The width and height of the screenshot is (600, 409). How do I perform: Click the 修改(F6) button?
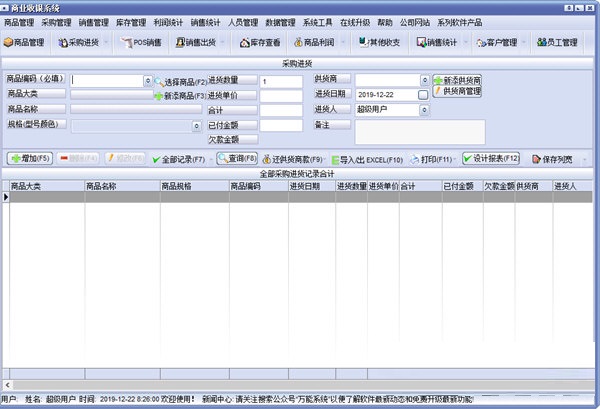coord(125,158)
